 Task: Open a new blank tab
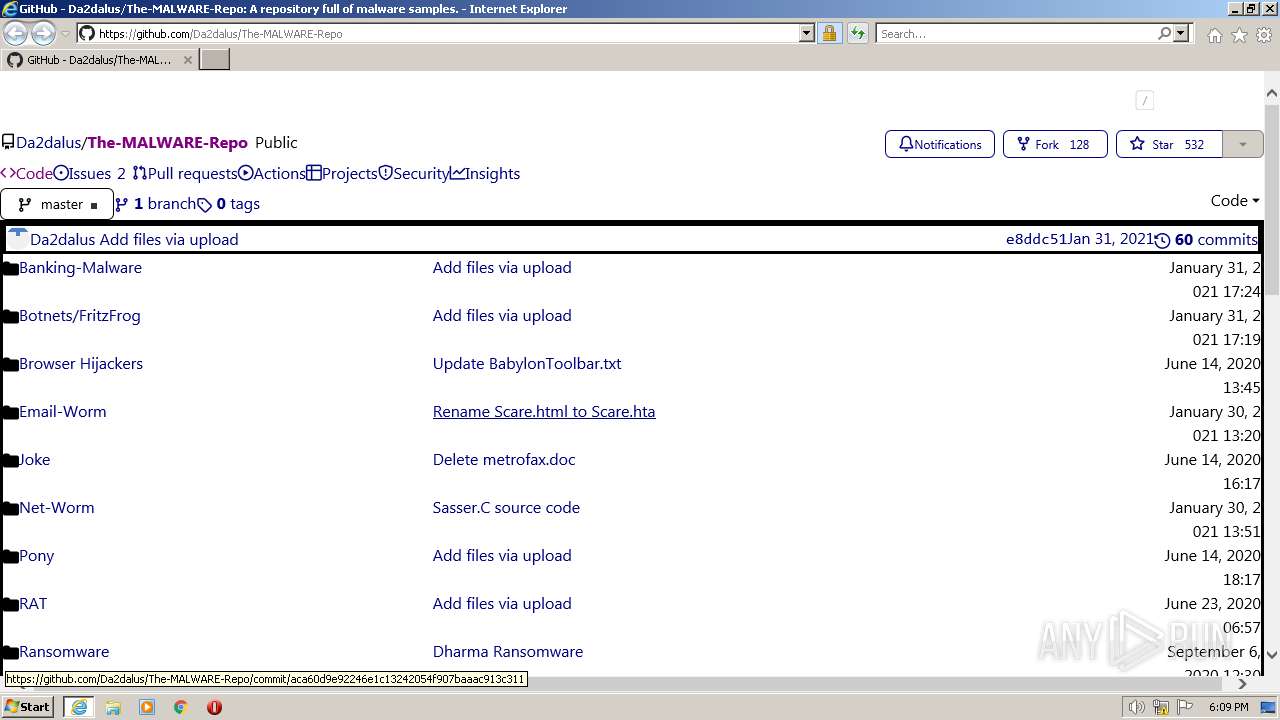coord(215,59)
